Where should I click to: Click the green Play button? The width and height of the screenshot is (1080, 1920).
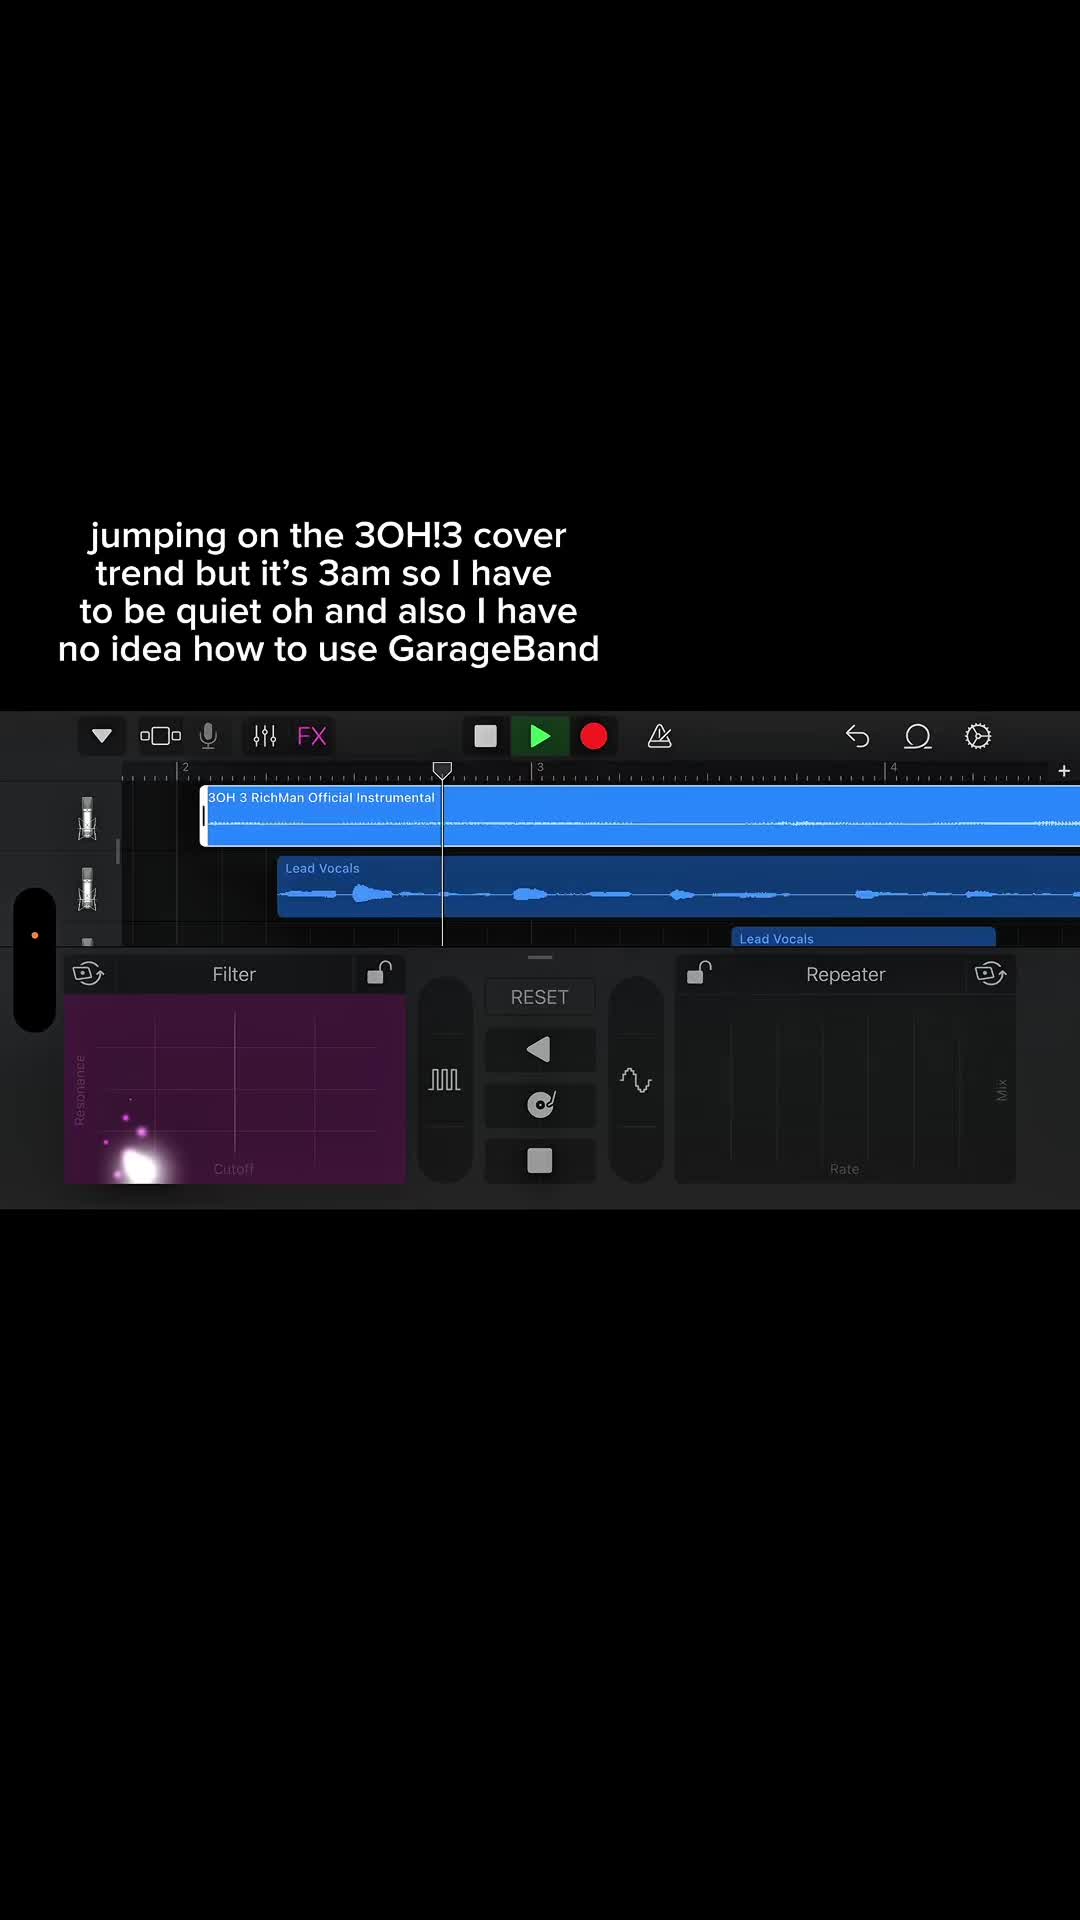[540, 736]
